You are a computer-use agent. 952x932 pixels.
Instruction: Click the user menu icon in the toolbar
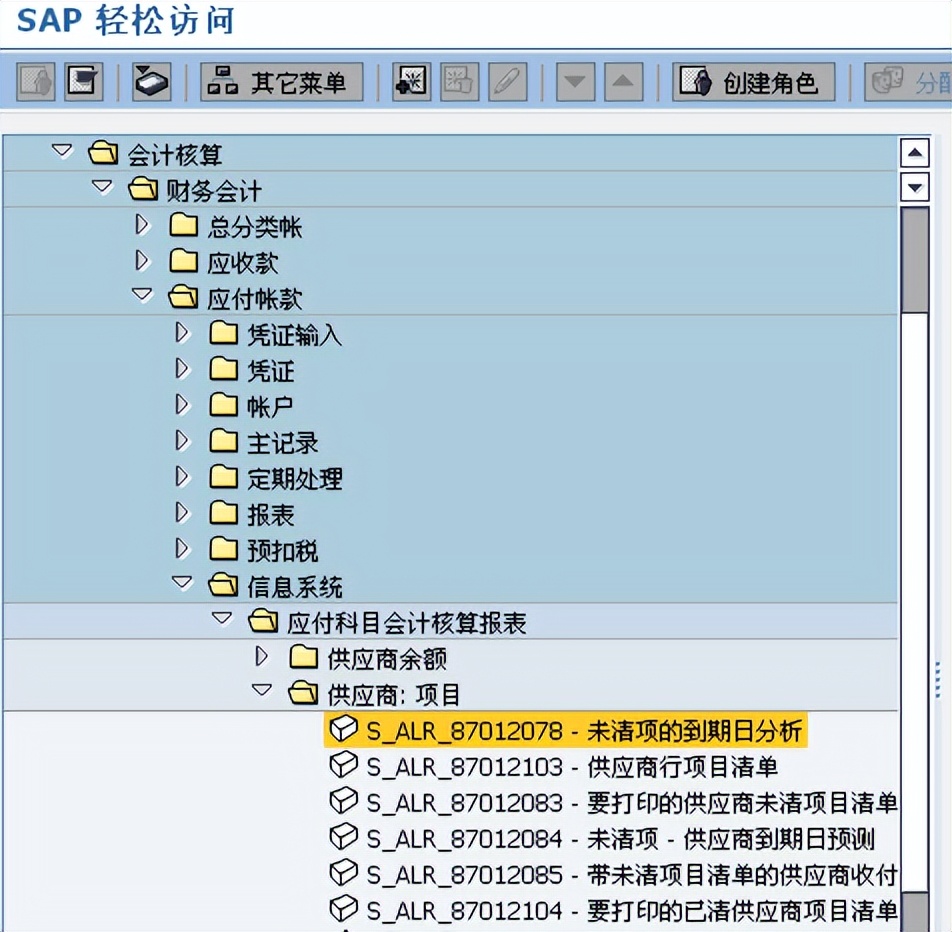[x=35, y=81]
